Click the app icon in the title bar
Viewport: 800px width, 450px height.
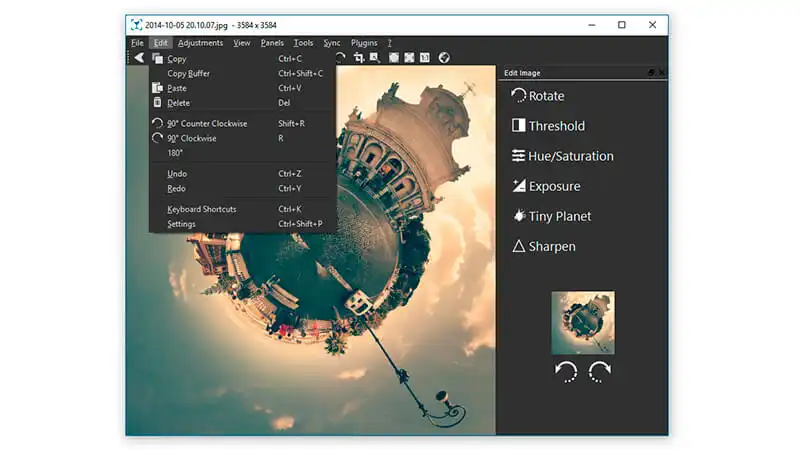tap(136, 25)
